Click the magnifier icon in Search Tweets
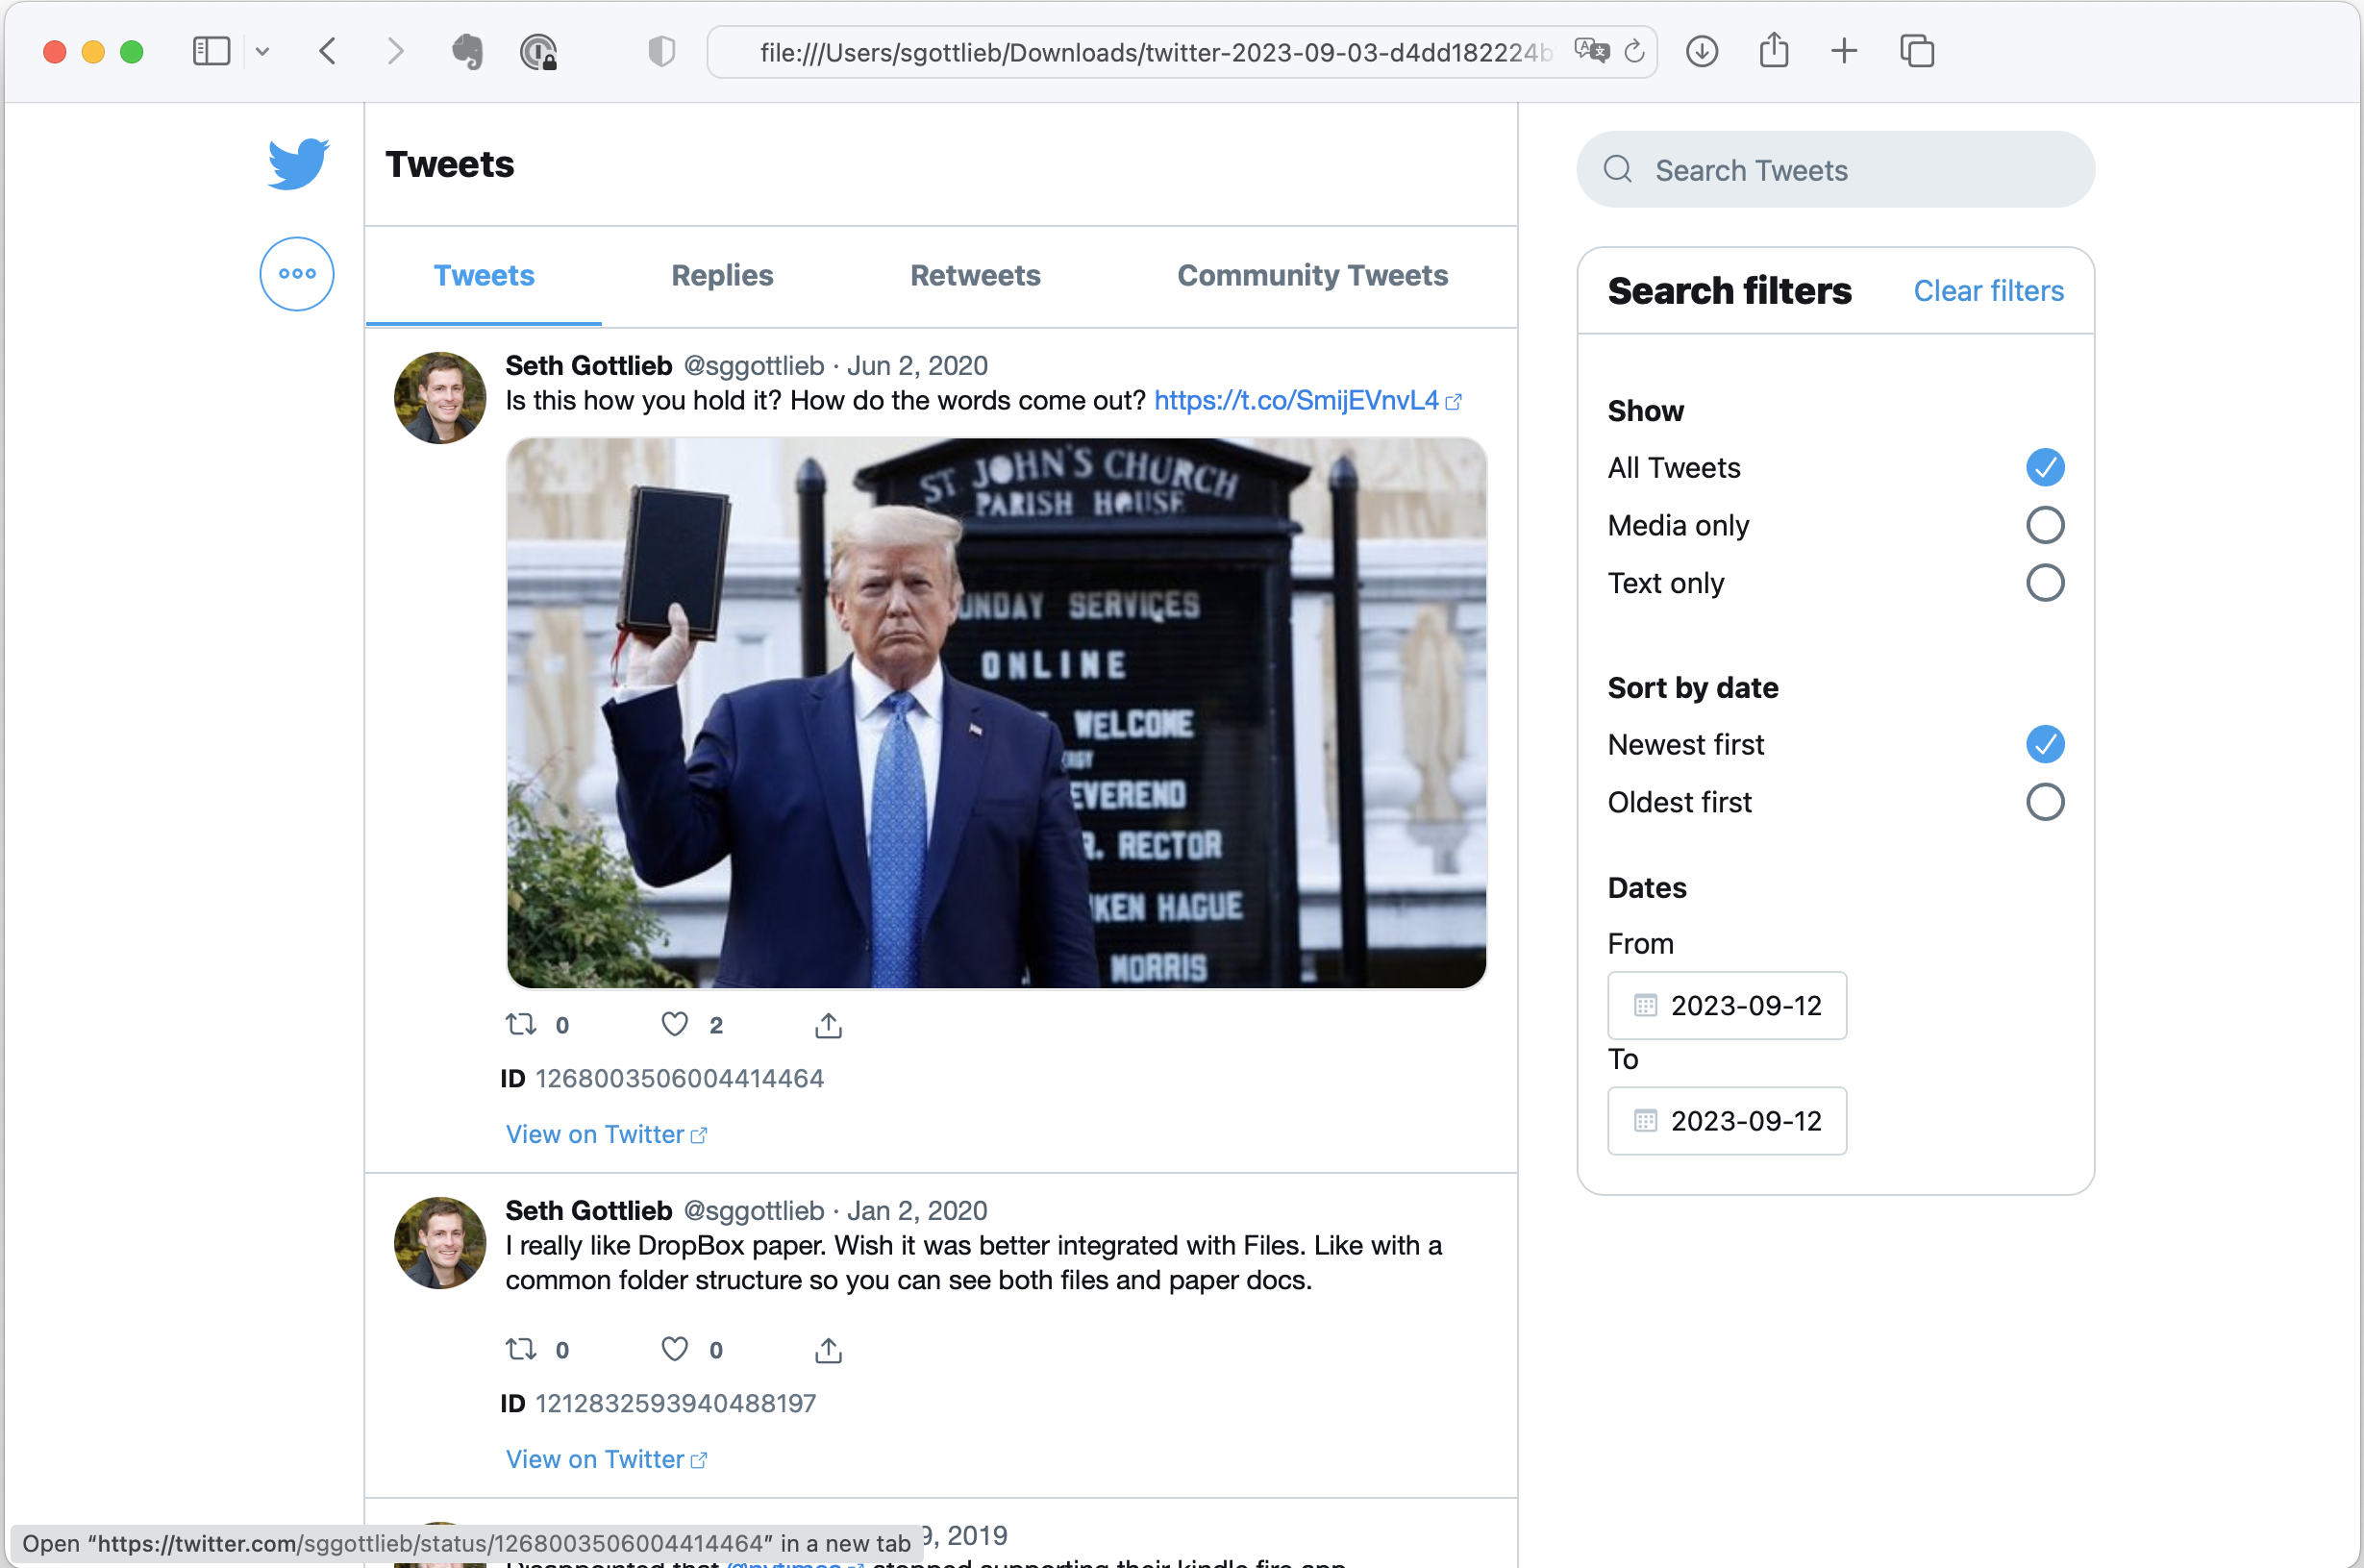The width and height of the screenshot is (2364, 1568). tap(1617, 169)
